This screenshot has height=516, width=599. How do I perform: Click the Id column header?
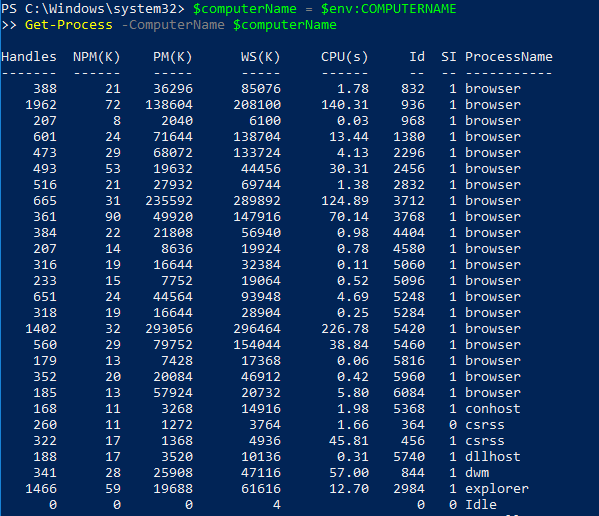point(417,57)
